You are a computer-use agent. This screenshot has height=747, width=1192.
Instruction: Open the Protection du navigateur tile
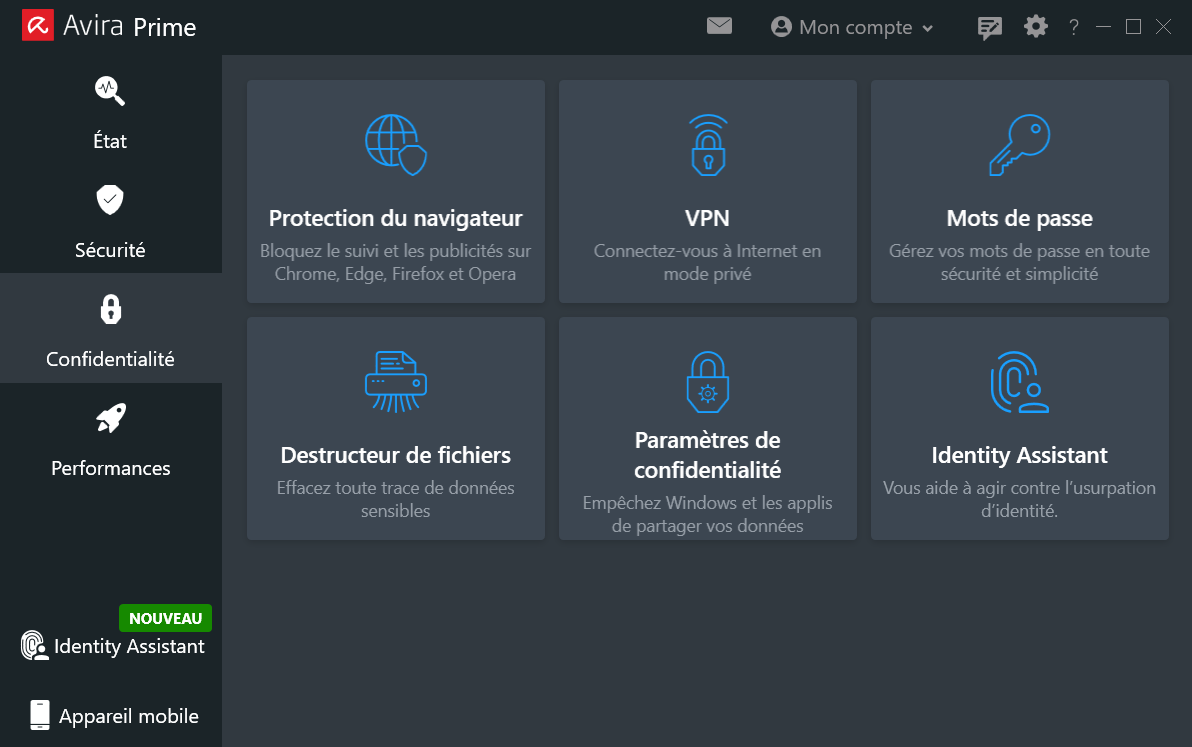(x=395, y=191)
